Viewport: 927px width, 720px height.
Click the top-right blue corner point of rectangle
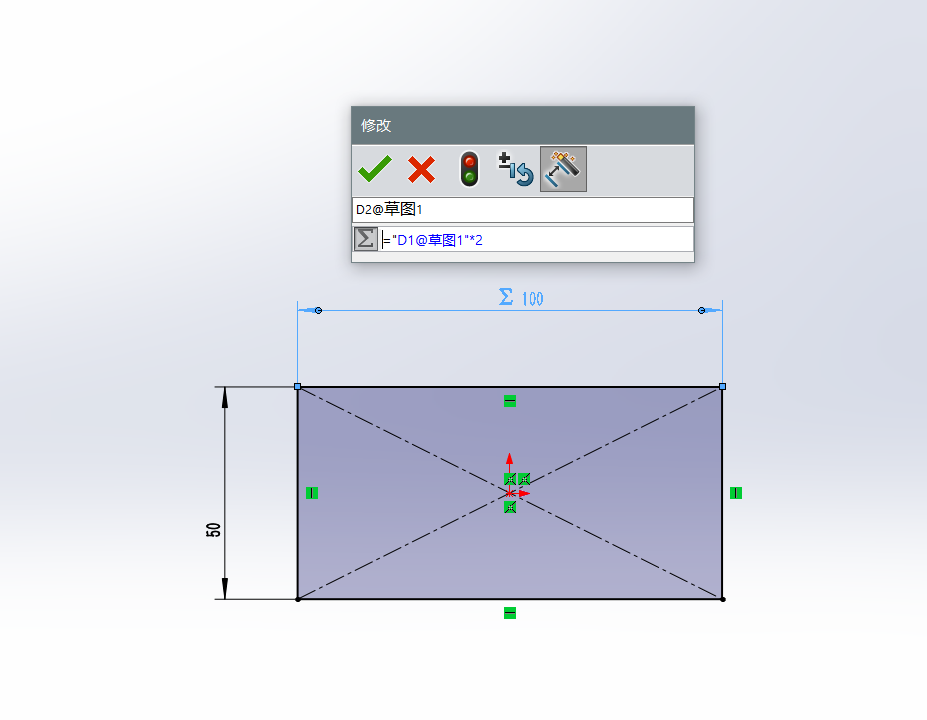[x=722, y=387]
